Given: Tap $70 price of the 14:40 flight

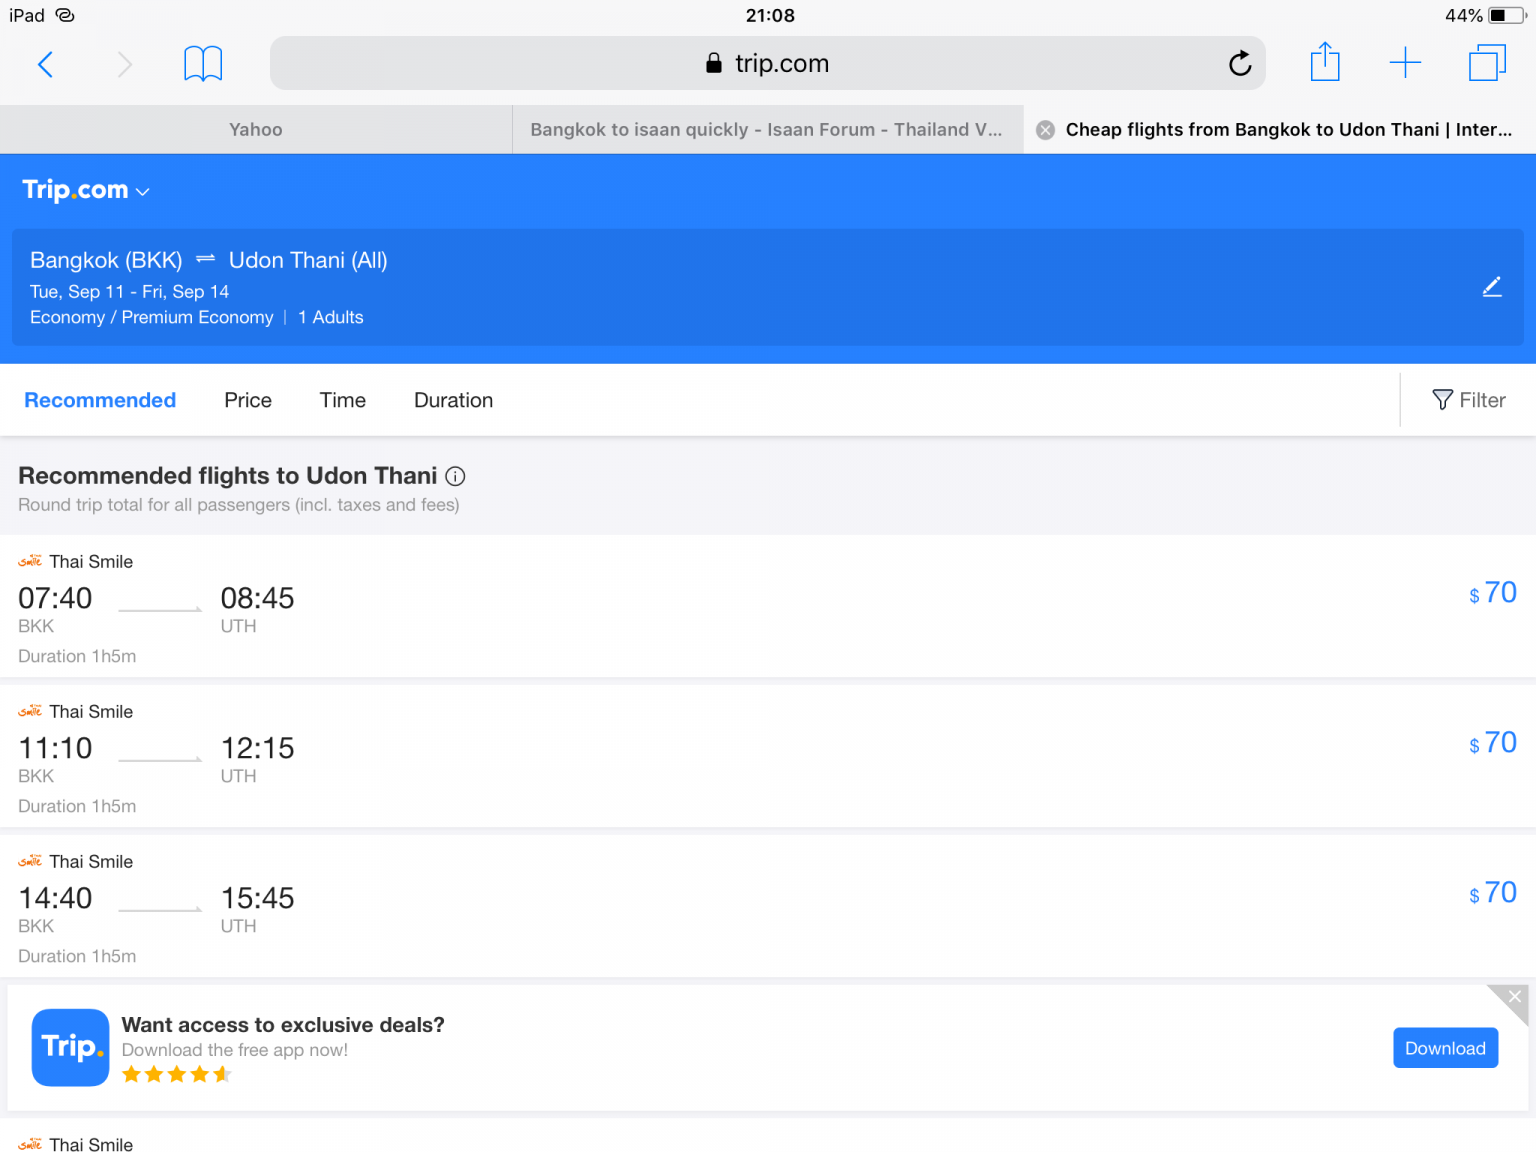Looking at the screenshot, I should pyautogui.click(x=1492, y=893).
